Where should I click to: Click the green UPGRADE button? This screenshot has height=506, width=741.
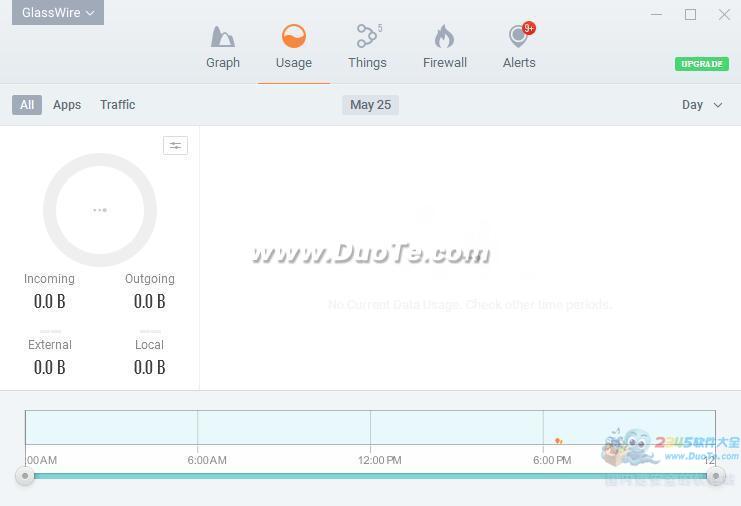[x=701, y=64]
